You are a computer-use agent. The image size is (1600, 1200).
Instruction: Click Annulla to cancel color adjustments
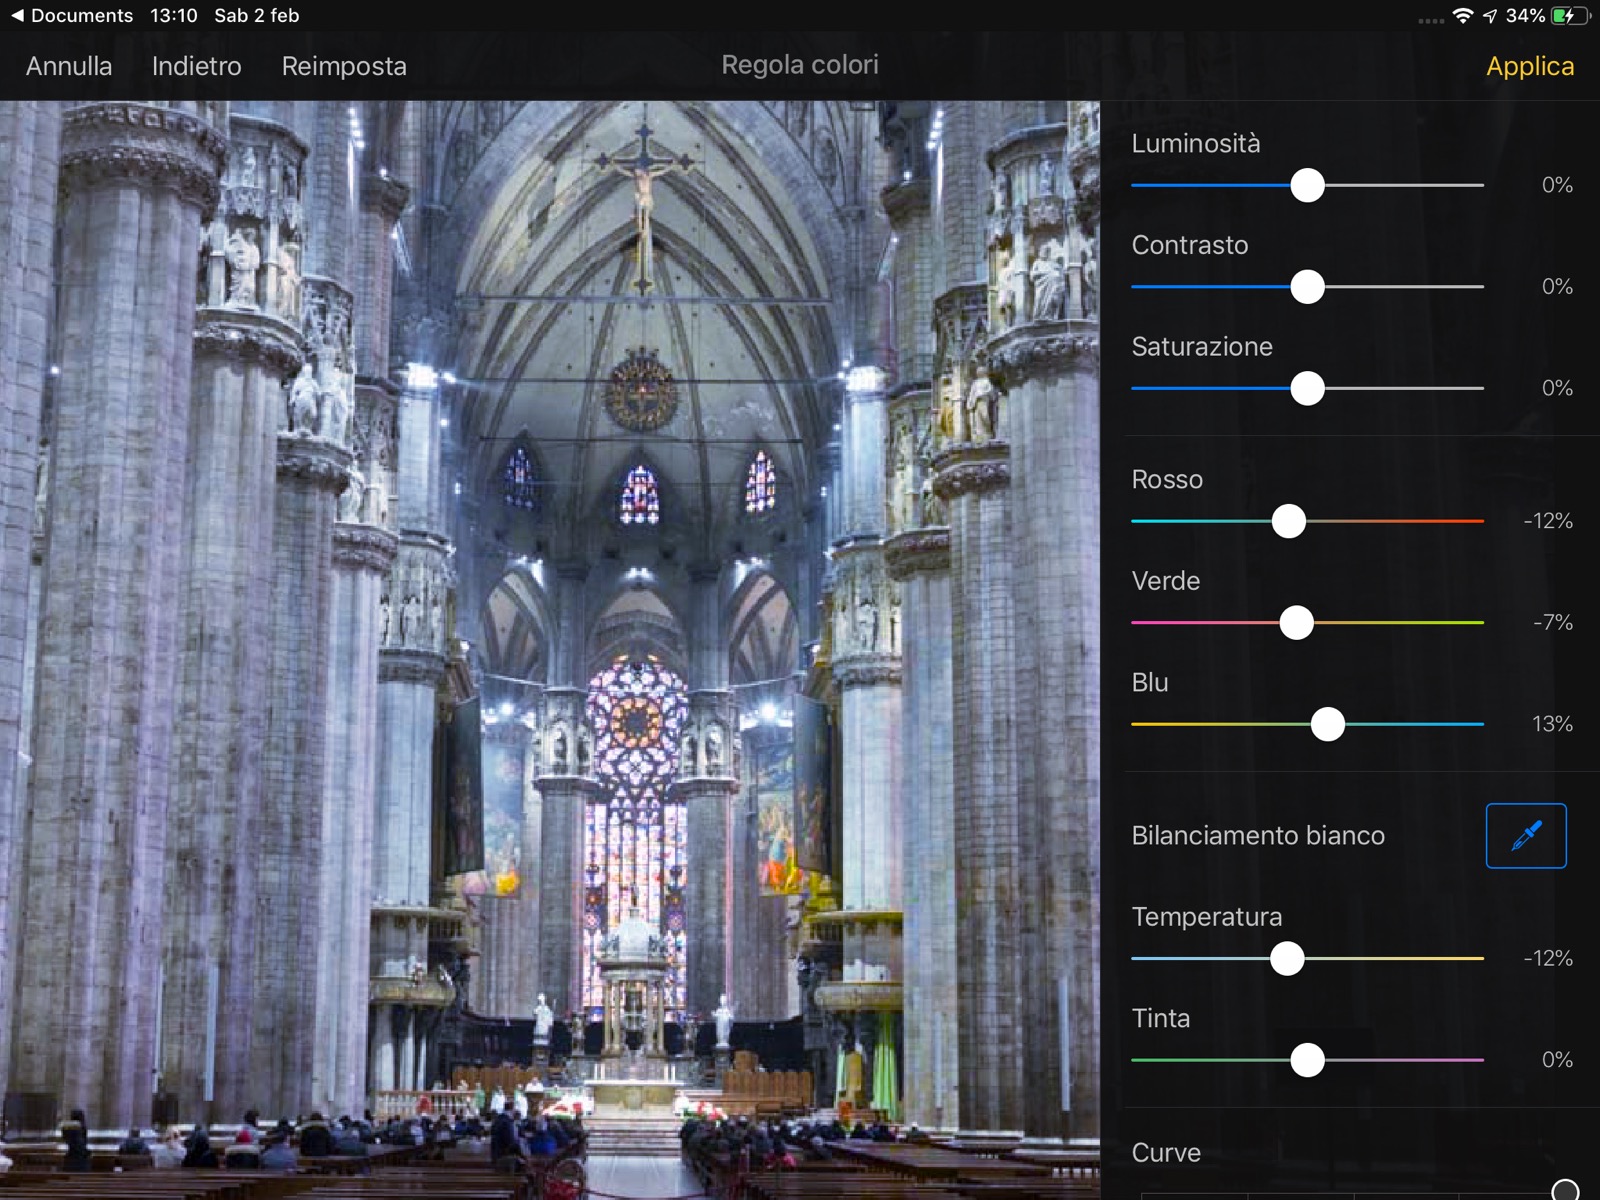[x=69, y=66]
